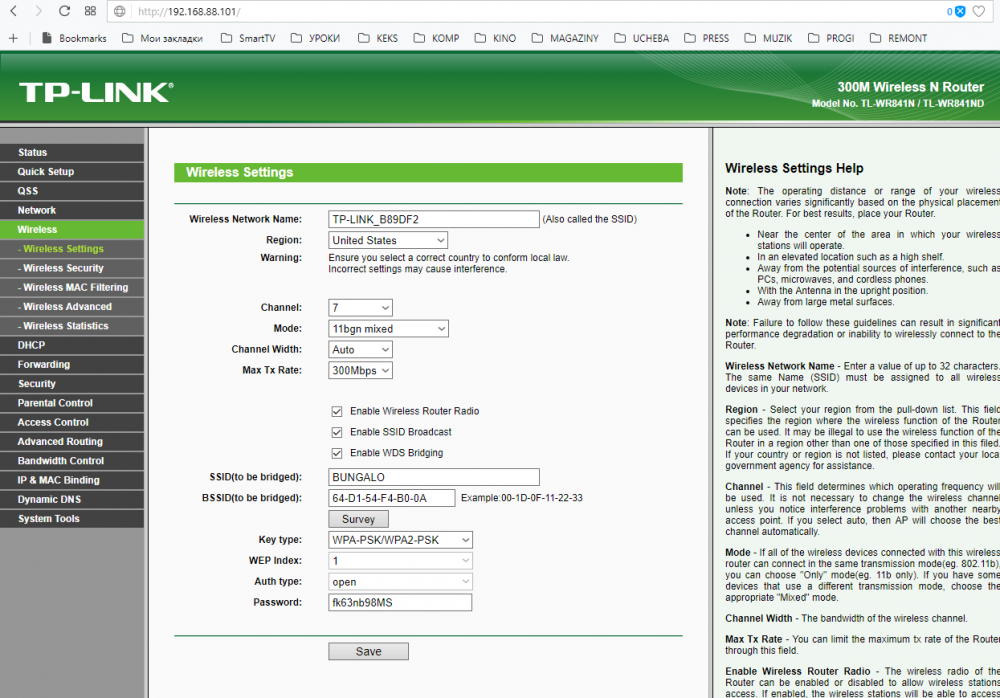The width and height of the screenshot is (1000, 698).
Task: Open Wireless Security in the sidebar
Action: [63, 268]
